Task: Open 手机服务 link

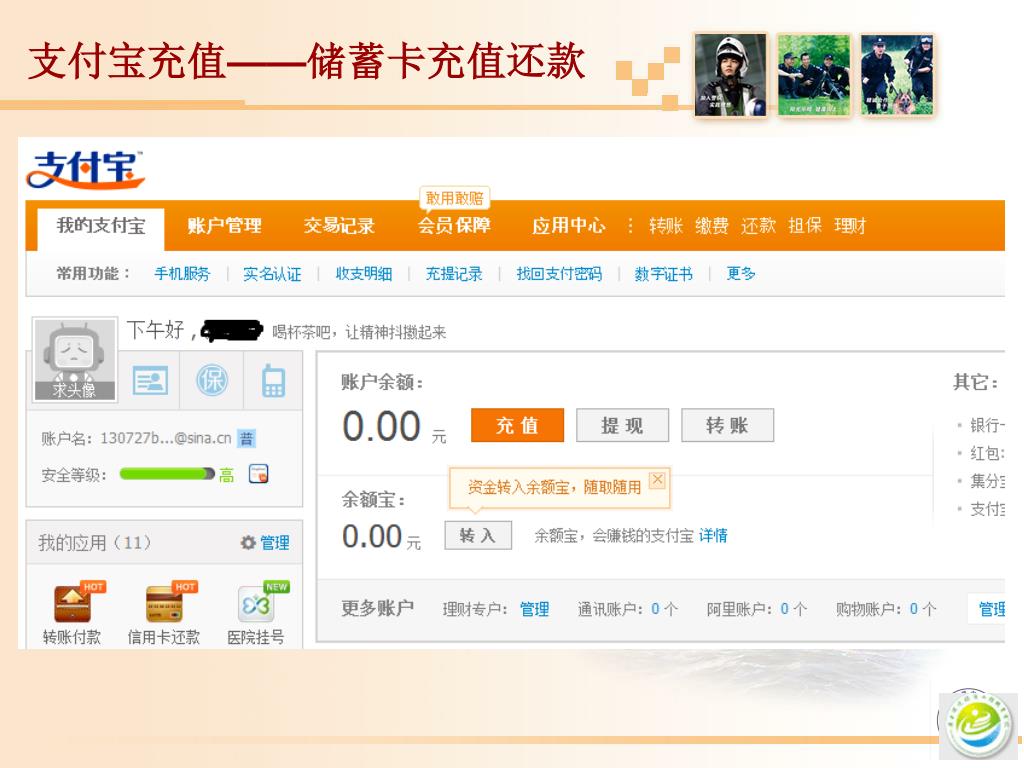Action: (182, 274)
